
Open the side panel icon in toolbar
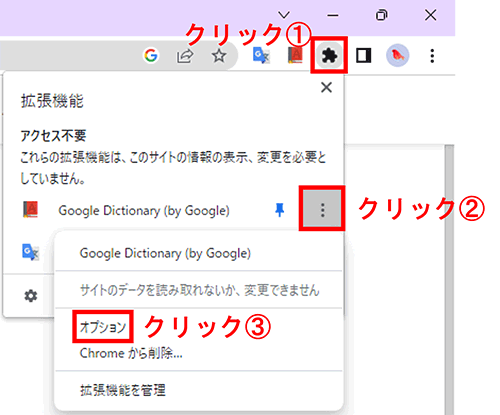[363, 56]
